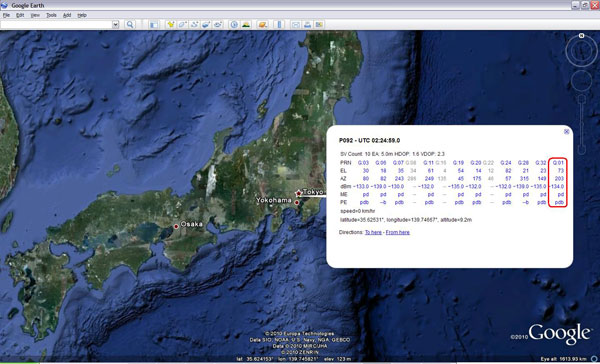Click the Yokohama red dot placemark
600x364 pixels.
[297, 202]
